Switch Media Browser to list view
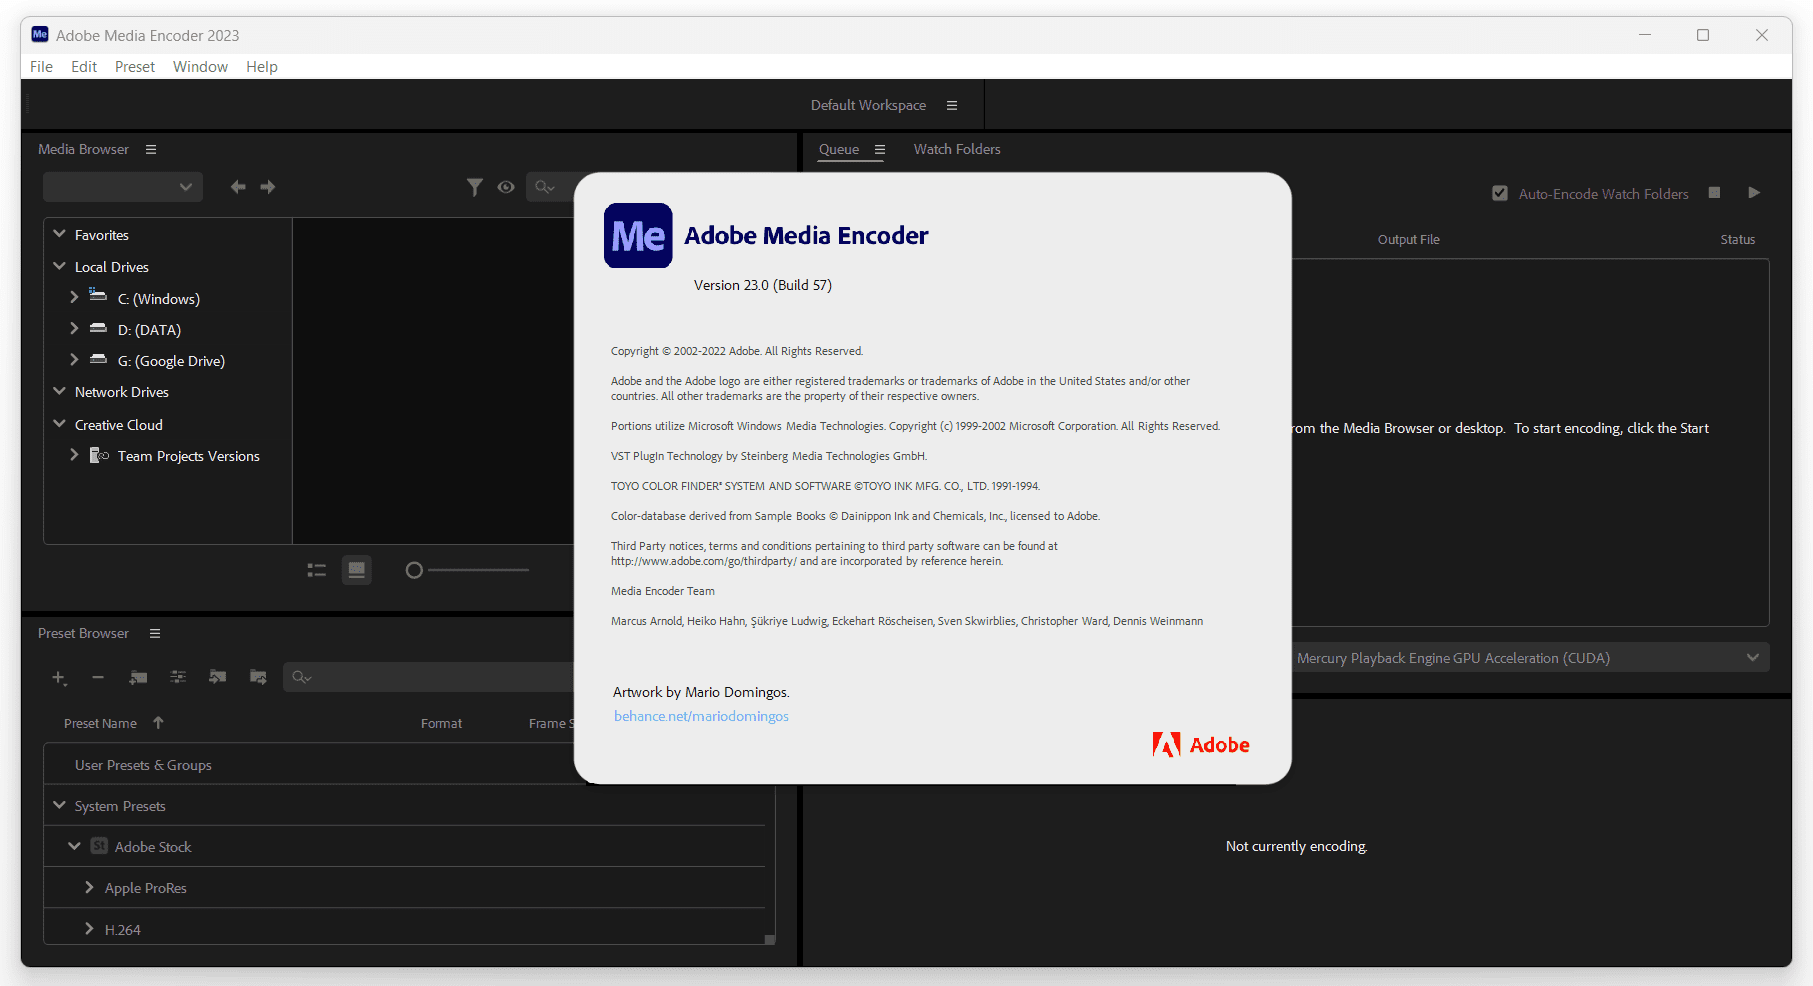The image size is (1813, 986). point(317,570)
